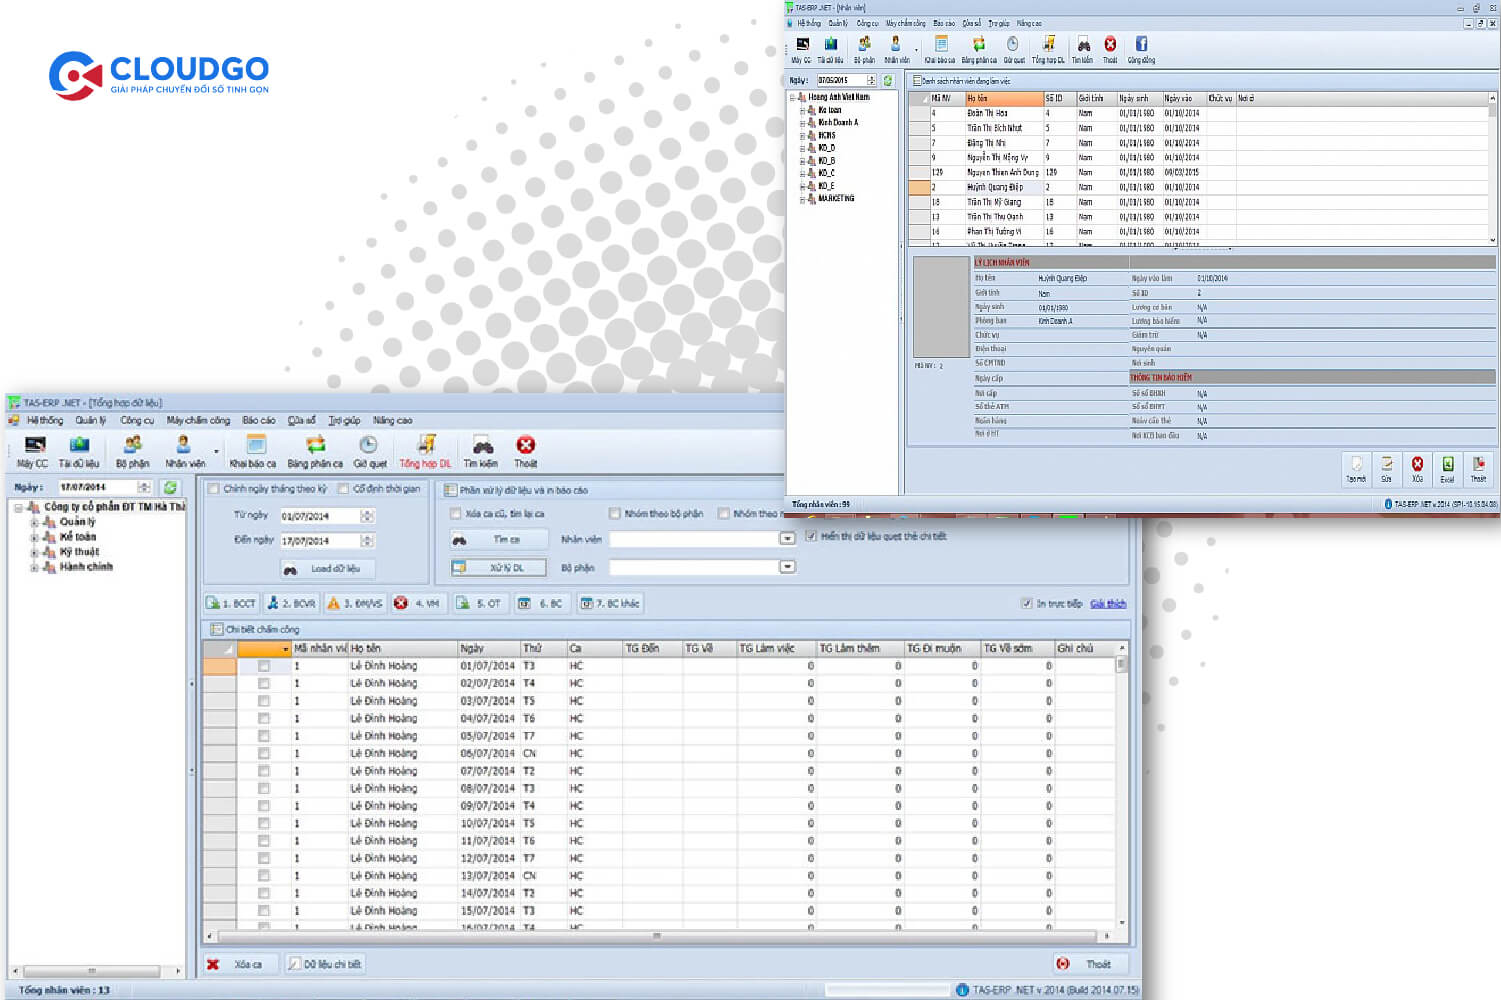
Task: Click Load dữ liệu button
Action: (x=327, y=568)
